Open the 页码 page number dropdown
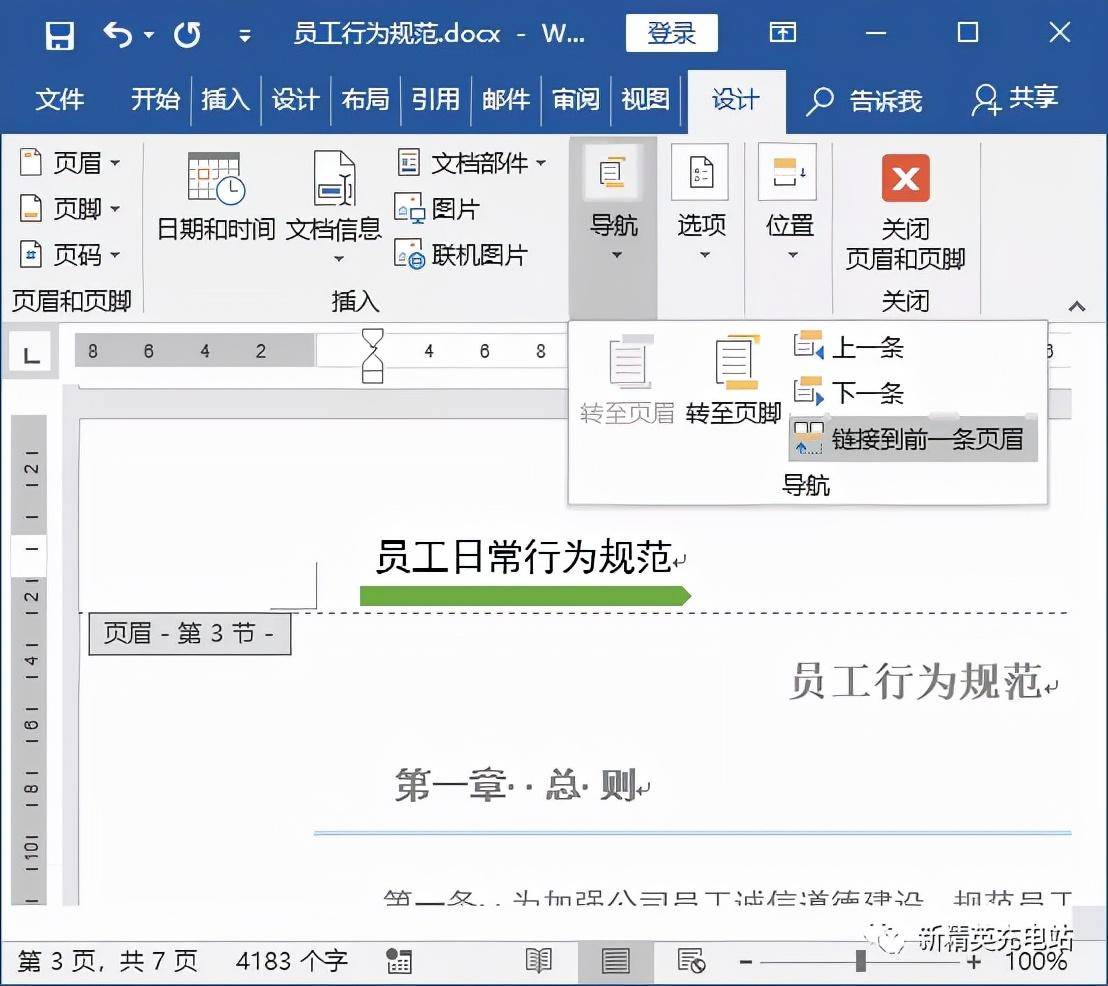The width and height of the screenshot is (1108, 986). click(69, 254)
